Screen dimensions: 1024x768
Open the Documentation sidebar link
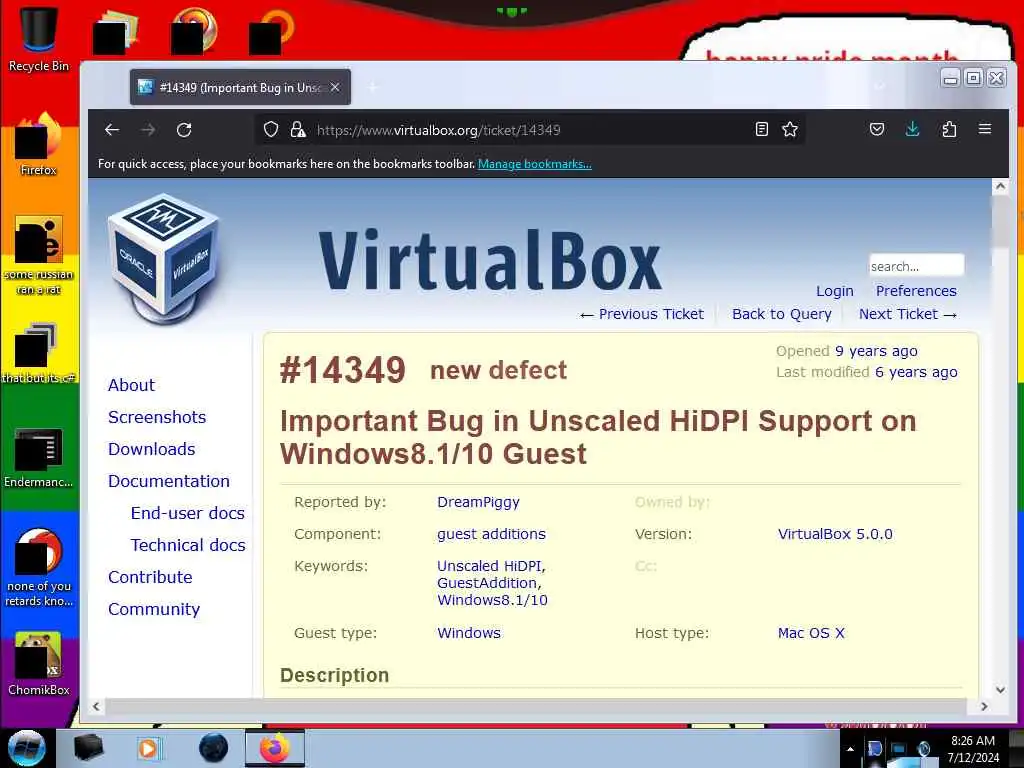click(x=168, y=481)
